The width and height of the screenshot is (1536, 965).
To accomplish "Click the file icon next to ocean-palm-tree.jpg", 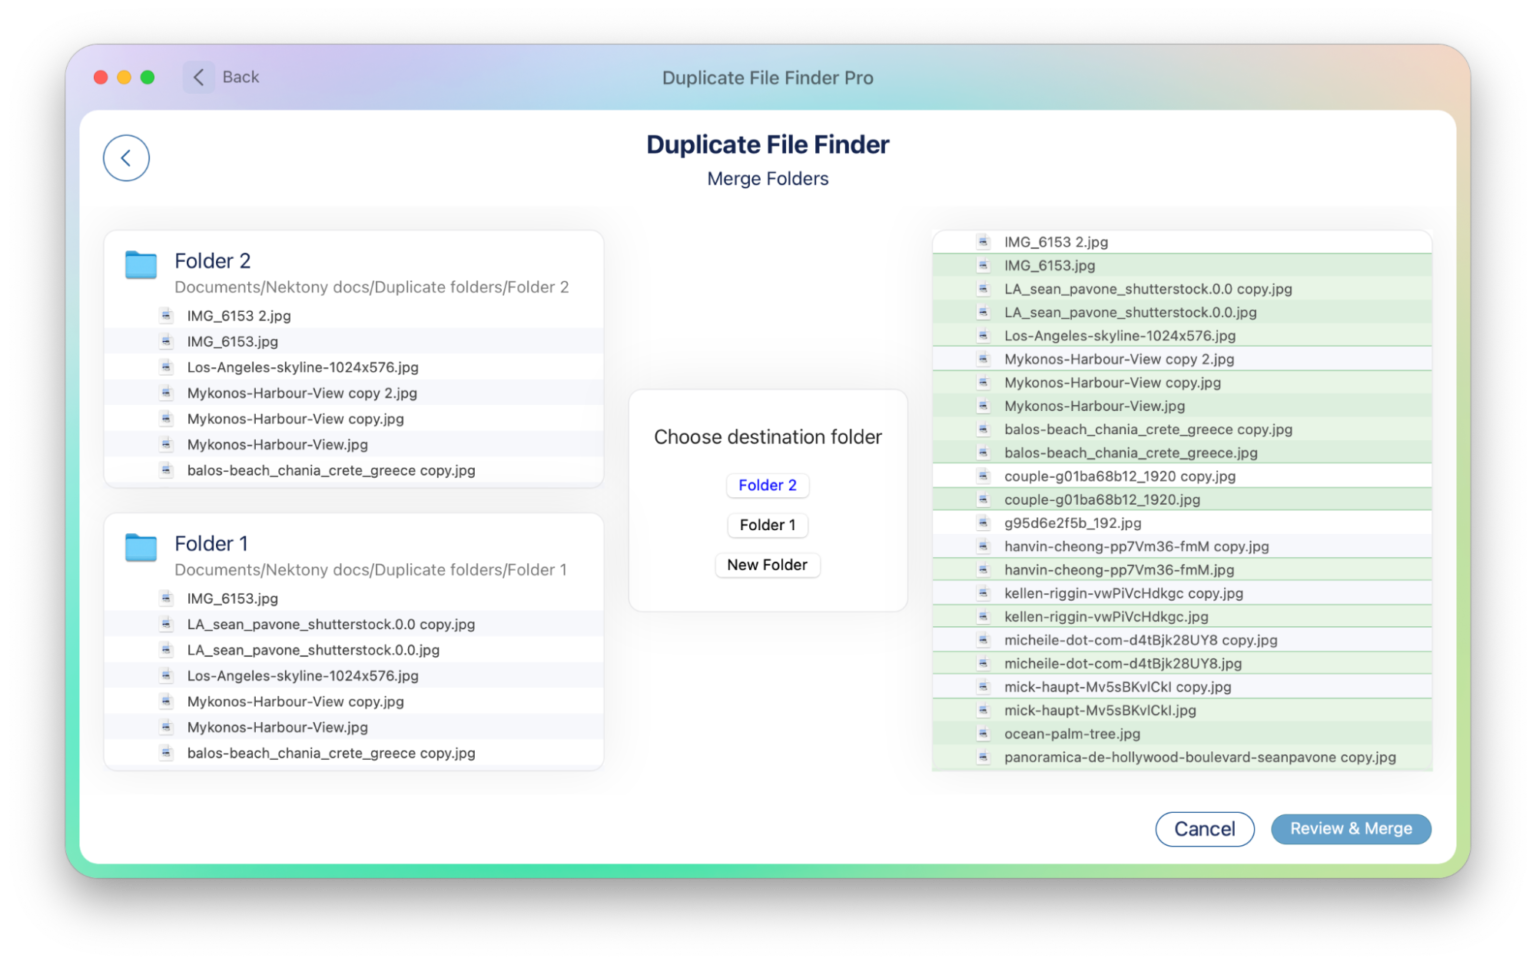I will (x=983, y=733).
